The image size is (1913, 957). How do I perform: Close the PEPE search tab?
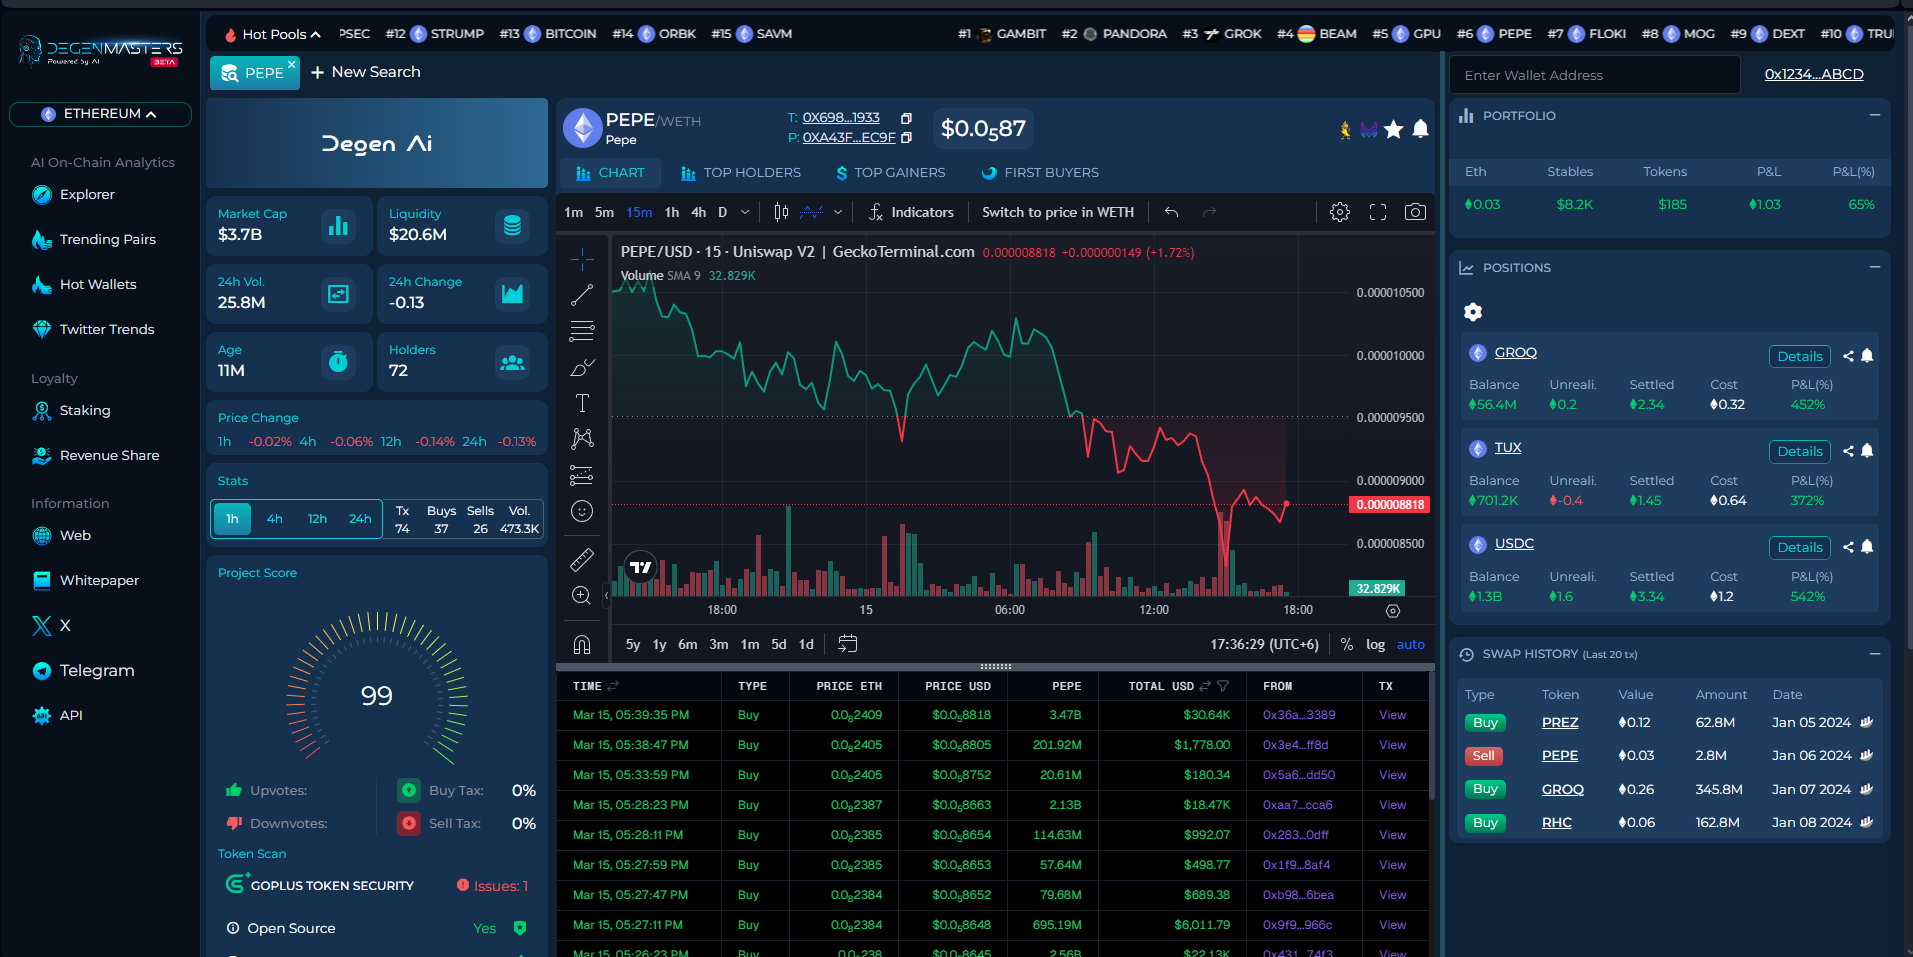(292, 64)
